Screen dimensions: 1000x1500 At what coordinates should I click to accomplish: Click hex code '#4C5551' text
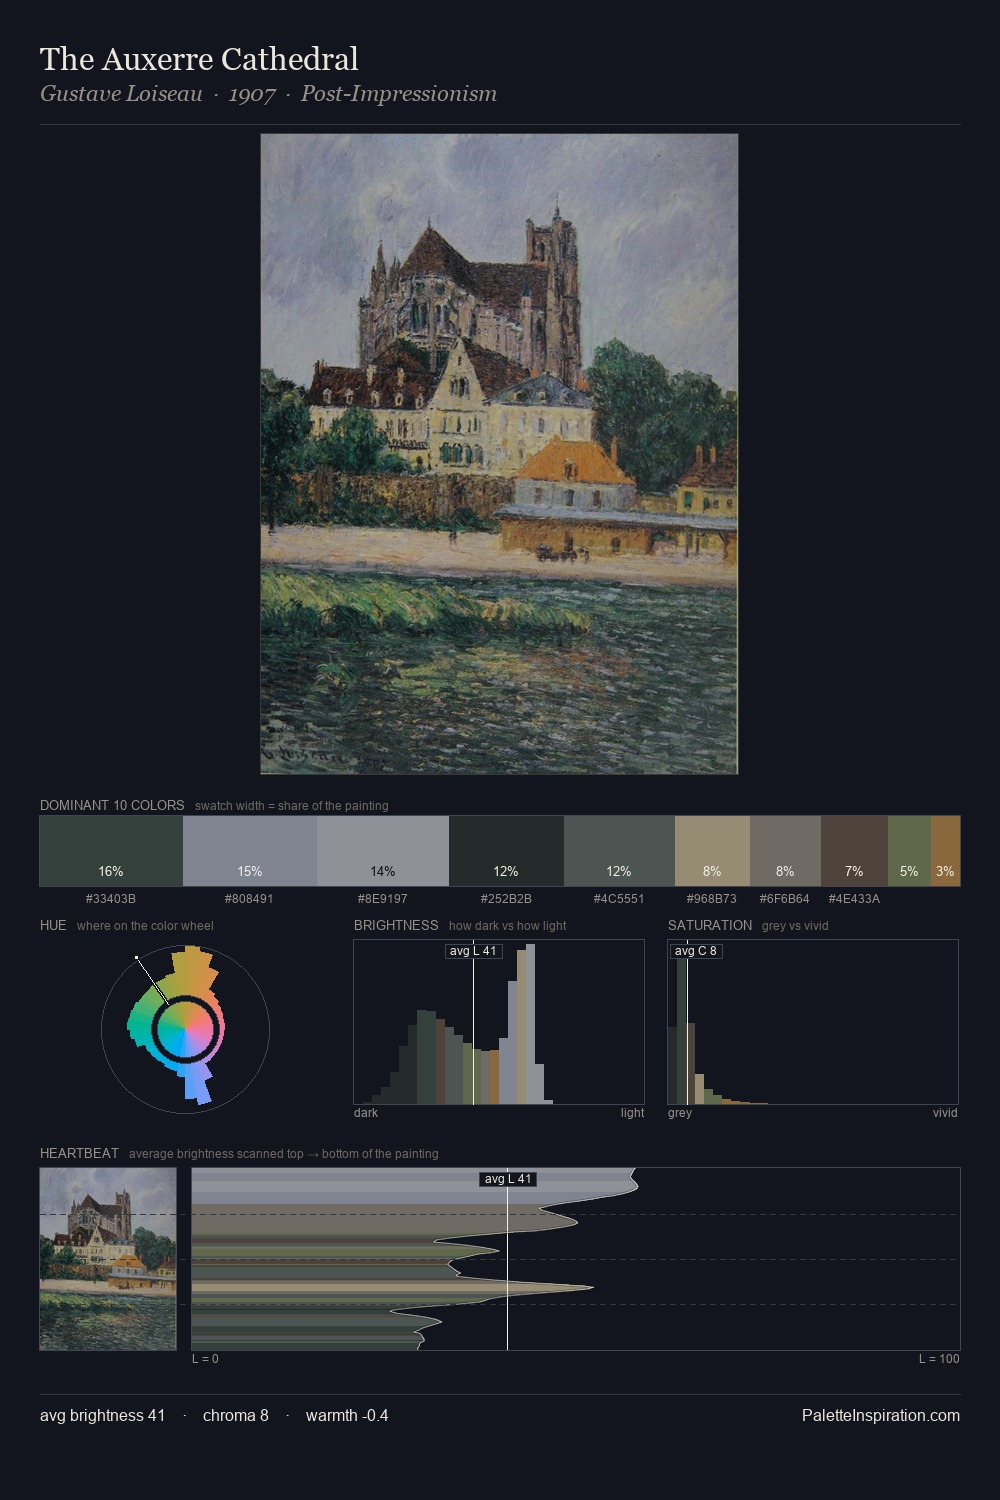(x=619, y=899)
